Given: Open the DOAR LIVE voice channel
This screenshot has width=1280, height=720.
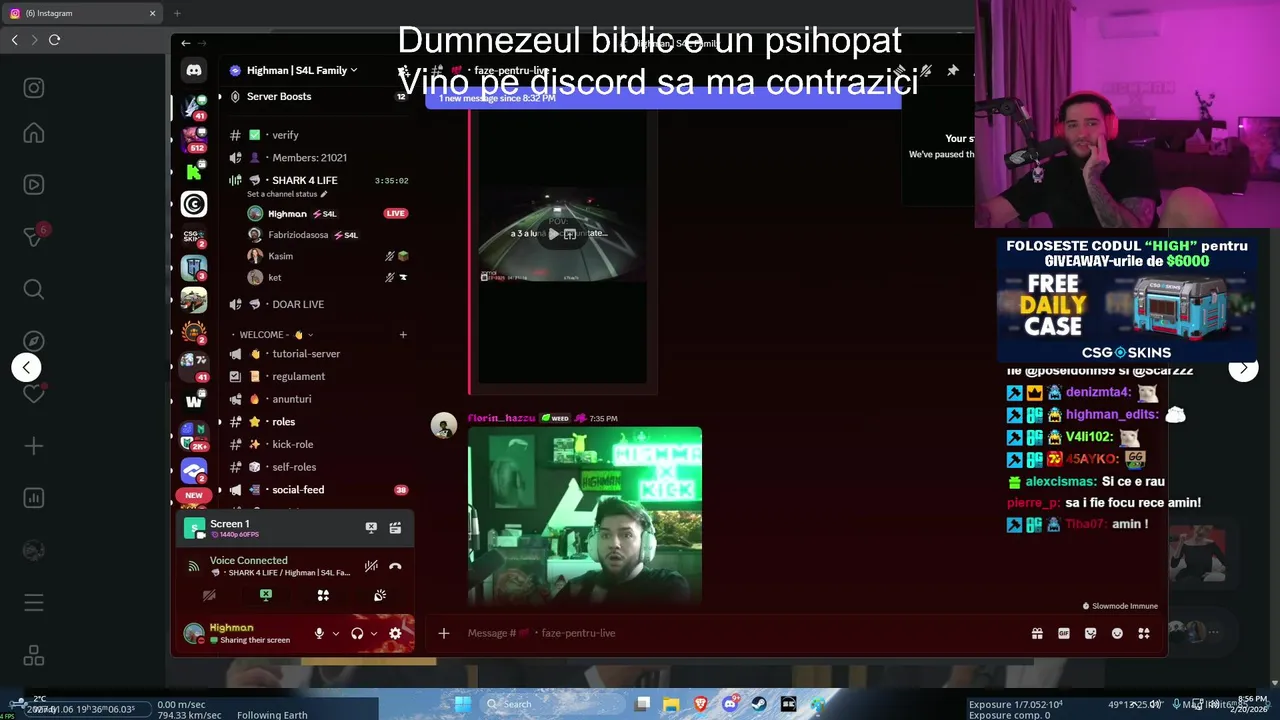Looking at the screenshot, I should (x=318, y=304).
